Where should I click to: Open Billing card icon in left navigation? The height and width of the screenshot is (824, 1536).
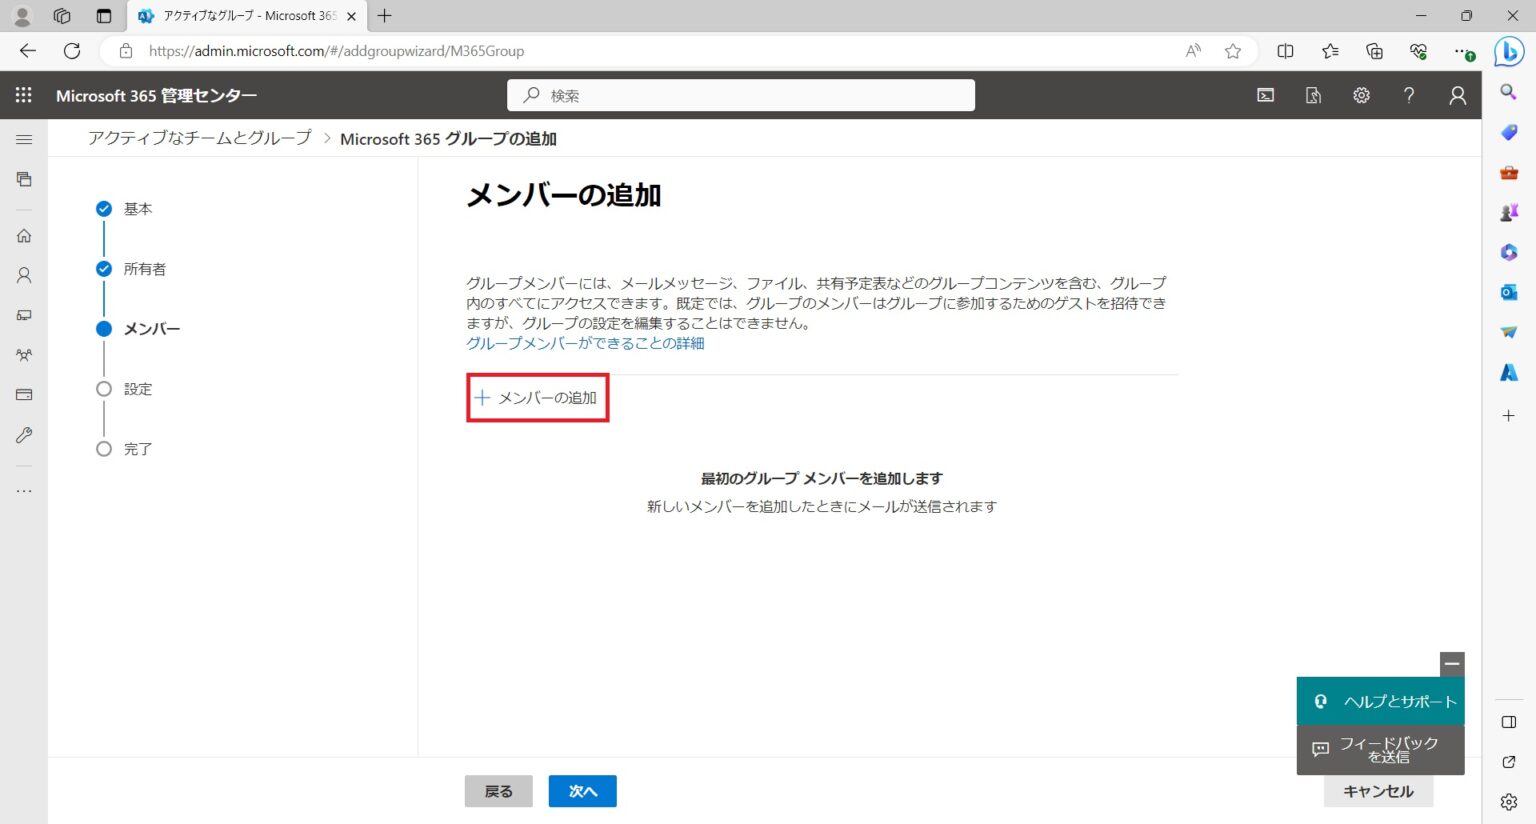[x=24, y=395]
